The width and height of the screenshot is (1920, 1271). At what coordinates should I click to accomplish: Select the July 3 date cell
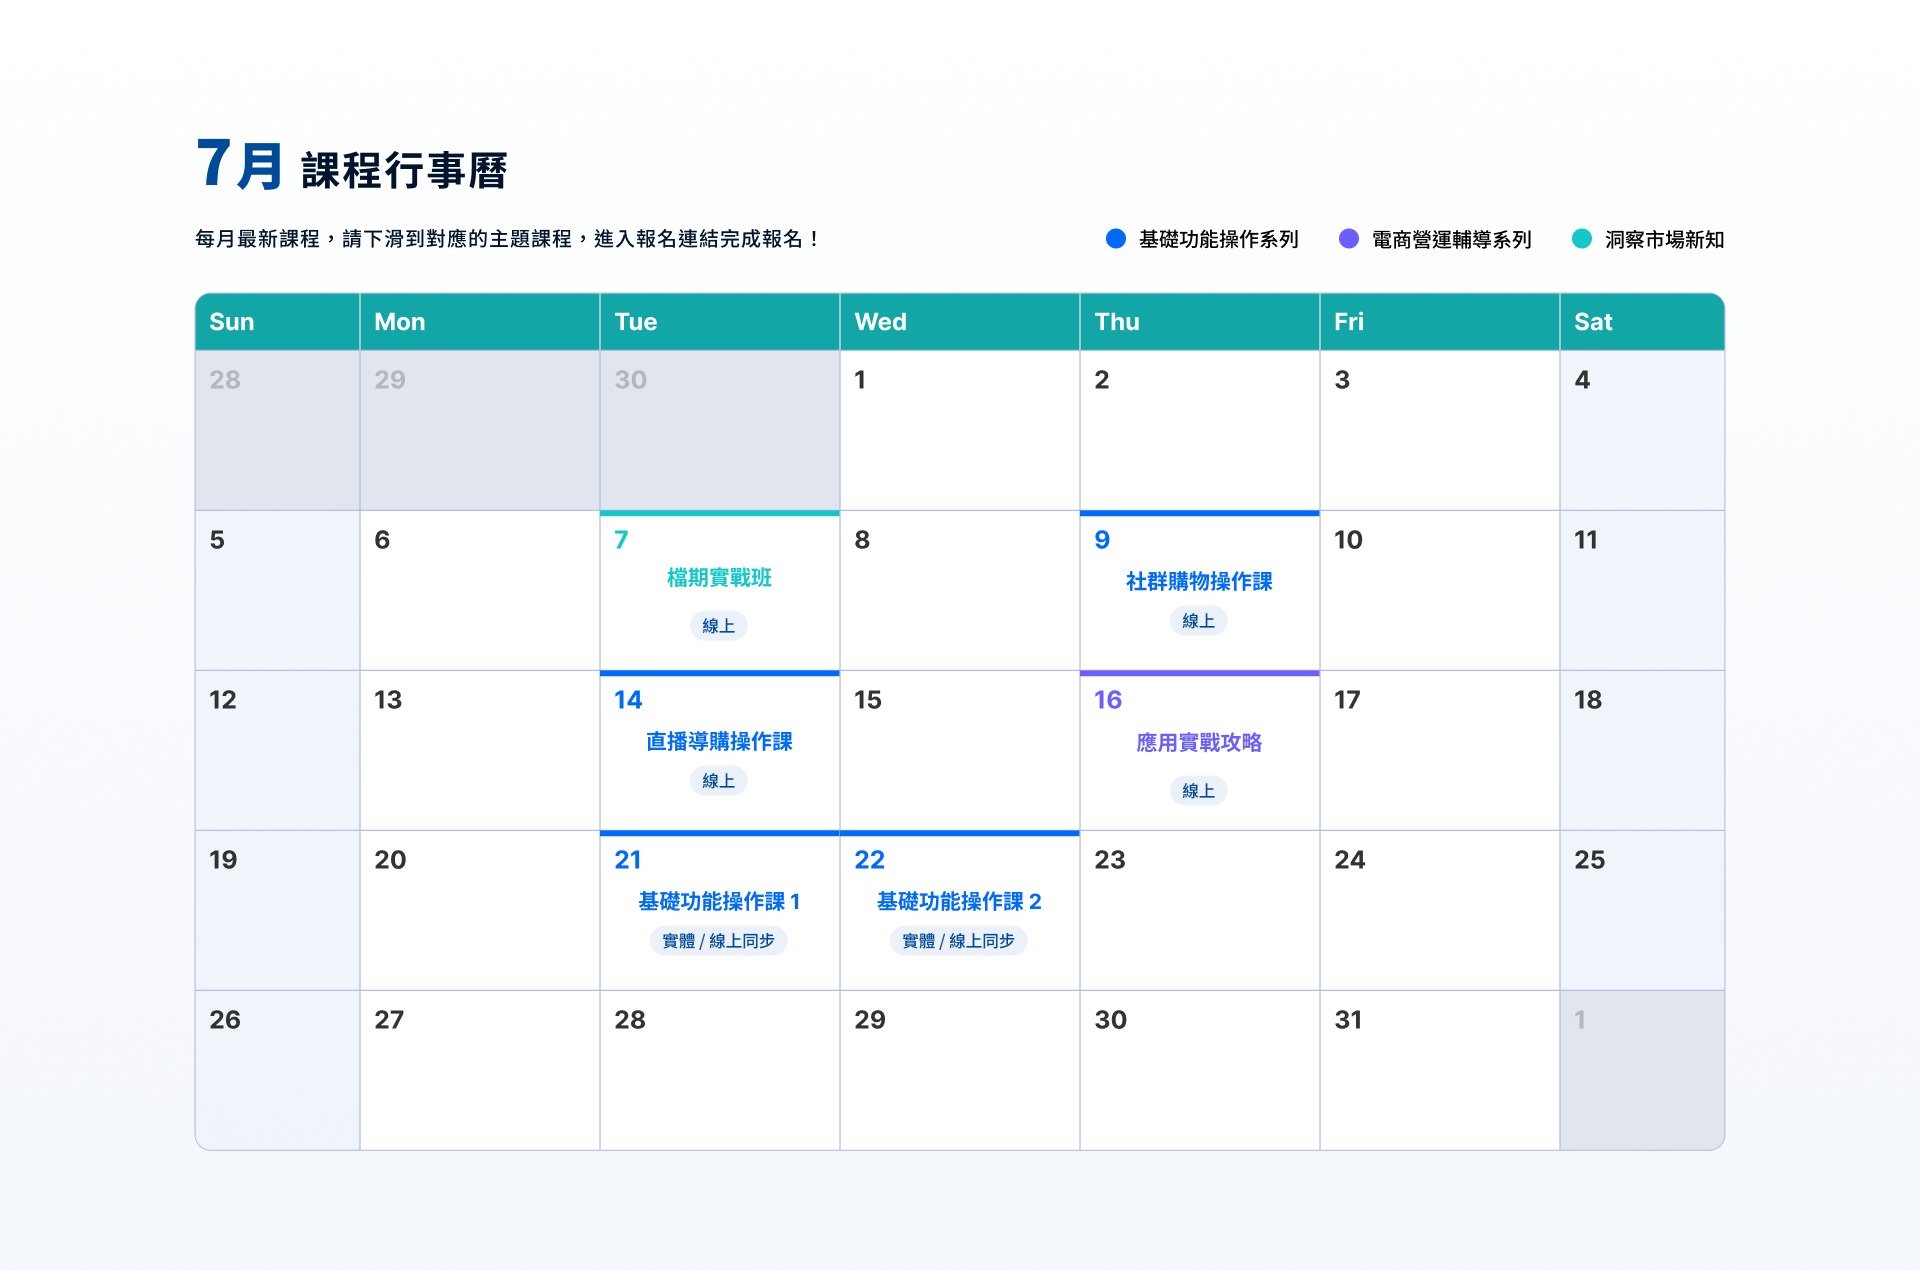(x=1440, y=430)
